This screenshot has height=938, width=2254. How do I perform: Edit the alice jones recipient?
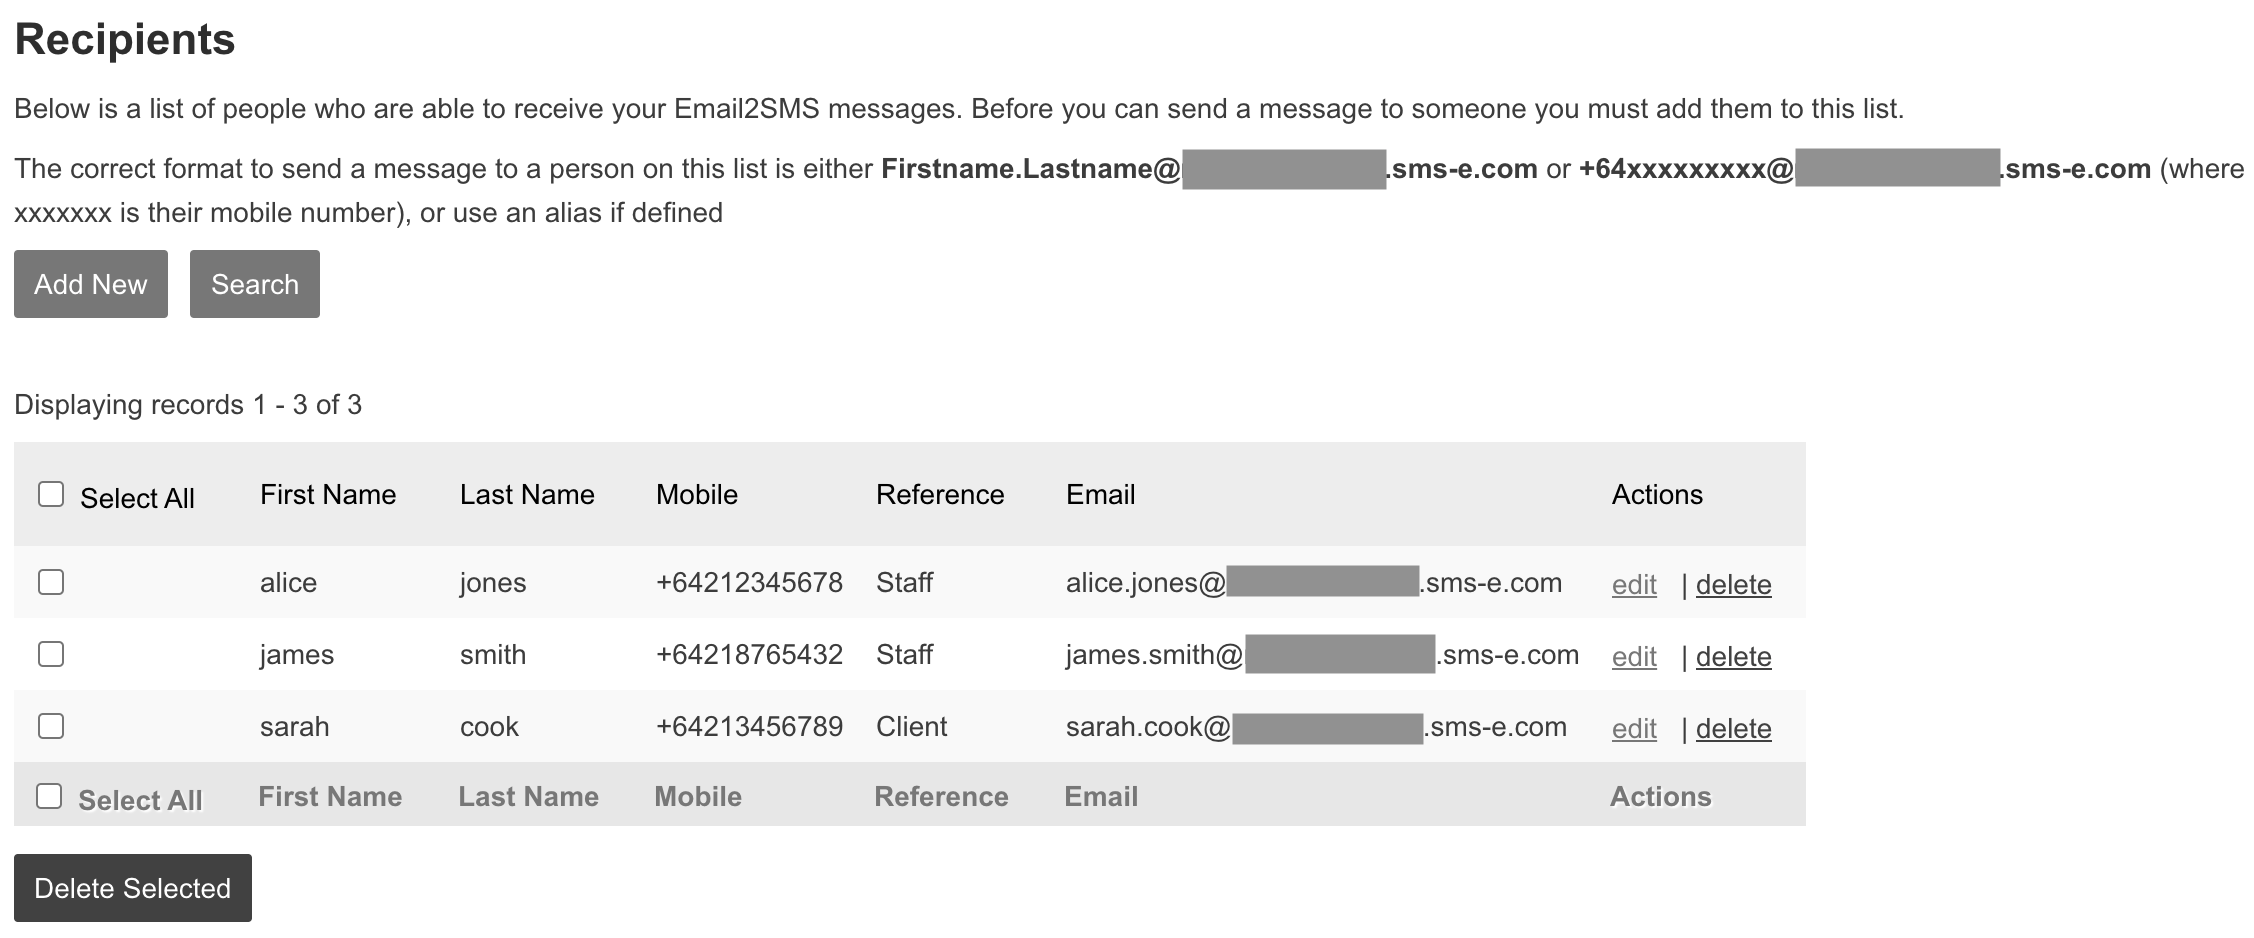1634,585
